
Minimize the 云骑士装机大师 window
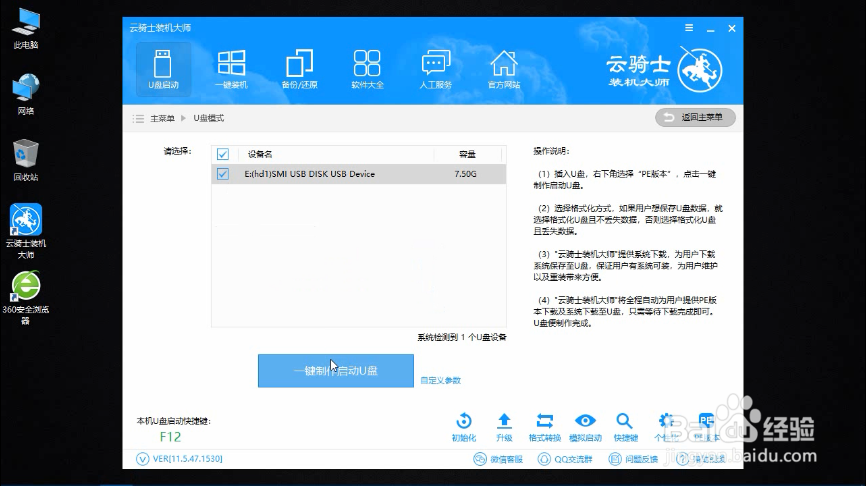pos(710,28)
